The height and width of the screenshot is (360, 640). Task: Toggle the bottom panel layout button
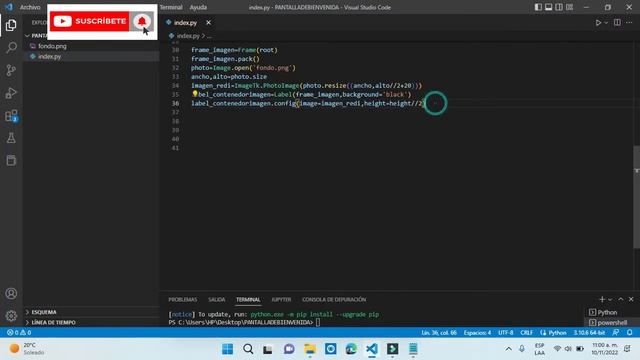pos(549,7)
